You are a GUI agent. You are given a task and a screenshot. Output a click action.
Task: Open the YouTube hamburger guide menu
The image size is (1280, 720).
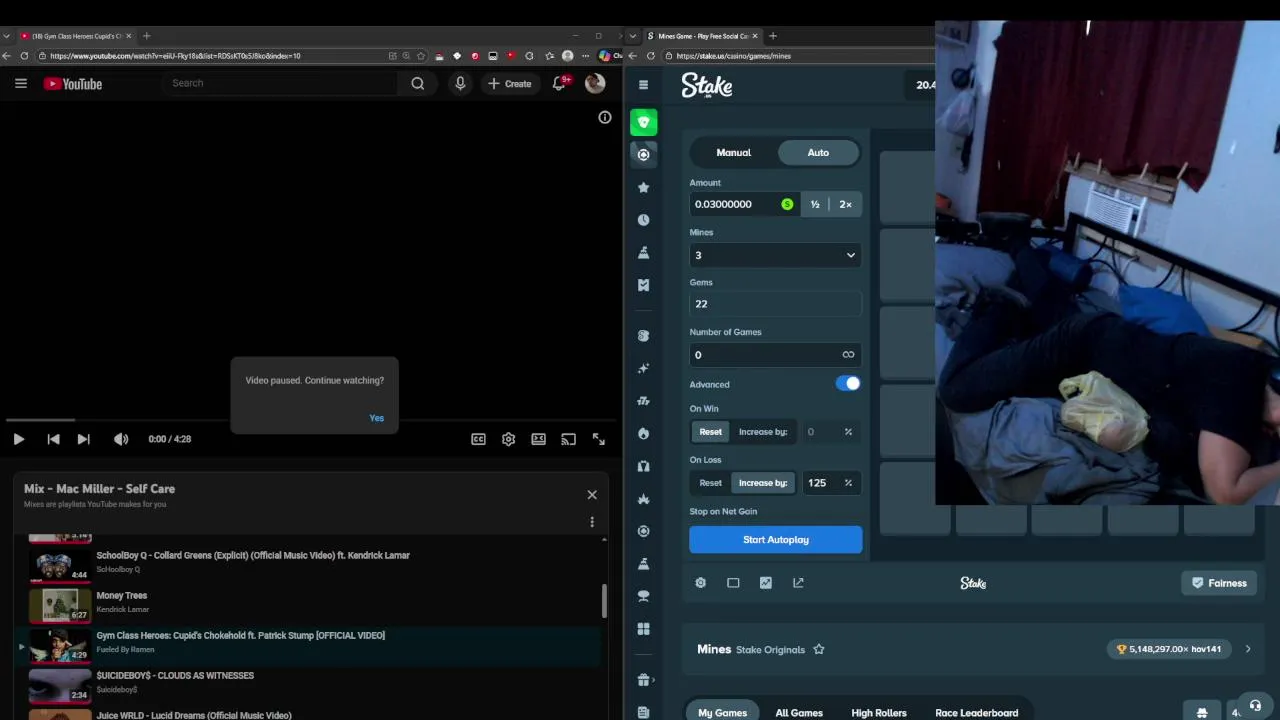coord(20,84)
